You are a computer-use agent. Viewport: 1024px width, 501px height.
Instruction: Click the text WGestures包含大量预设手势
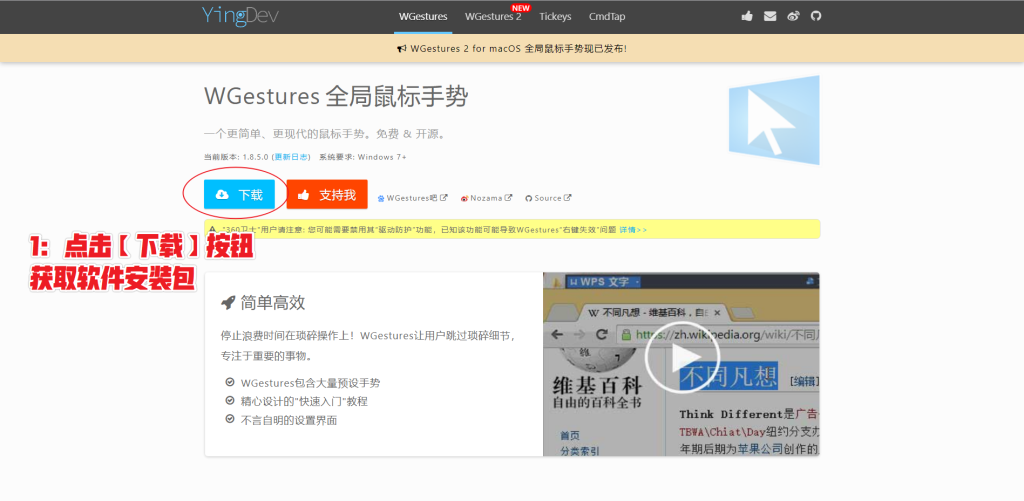(x=310, y=383)
